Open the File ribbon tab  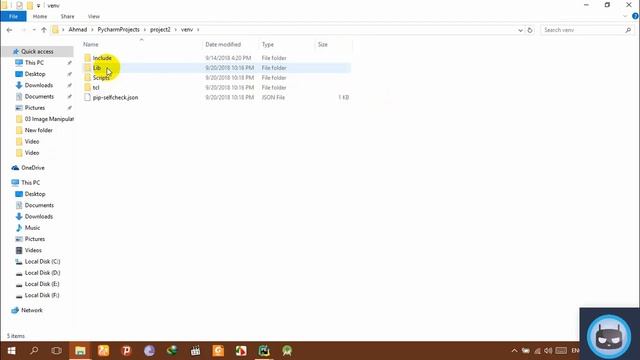13,16
